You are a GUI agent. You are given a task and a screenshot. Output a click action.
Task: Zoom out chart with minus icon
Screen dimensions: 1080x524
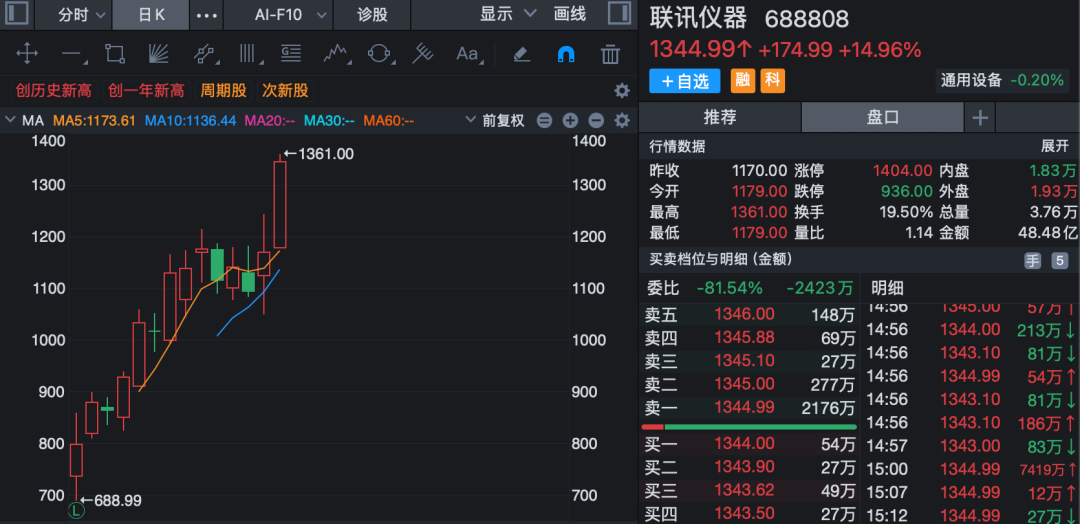coord(596,120)
